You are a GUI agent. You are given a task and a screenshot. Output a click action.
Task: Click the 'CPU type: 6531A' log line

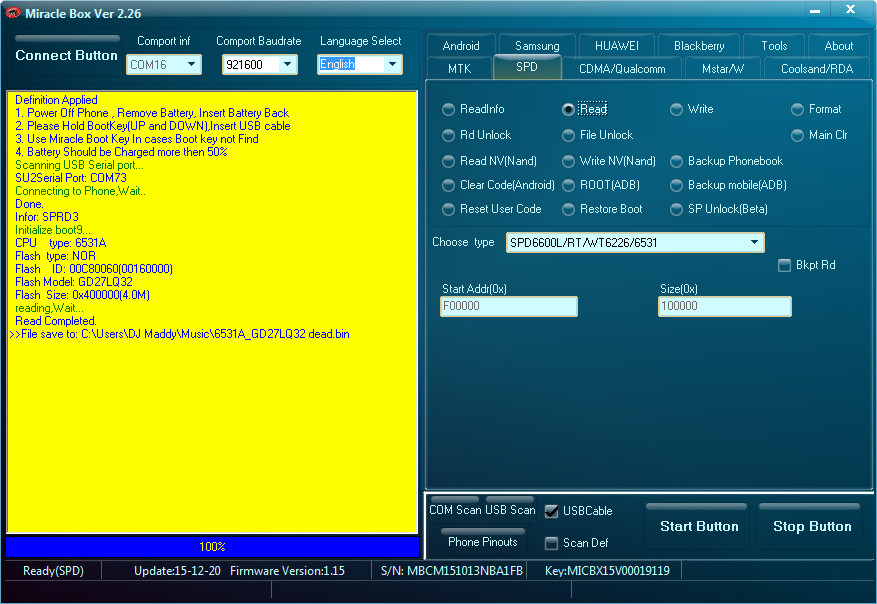tap(60, 243)
